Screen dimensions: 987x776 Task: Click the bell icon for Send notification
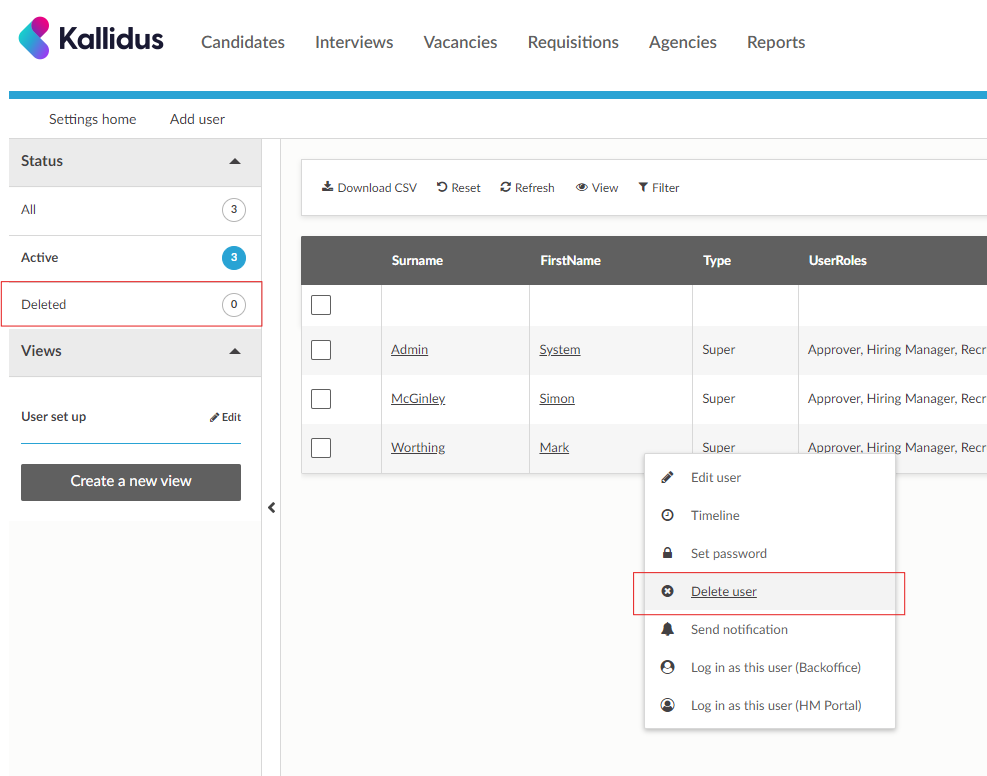pos(668,629)
